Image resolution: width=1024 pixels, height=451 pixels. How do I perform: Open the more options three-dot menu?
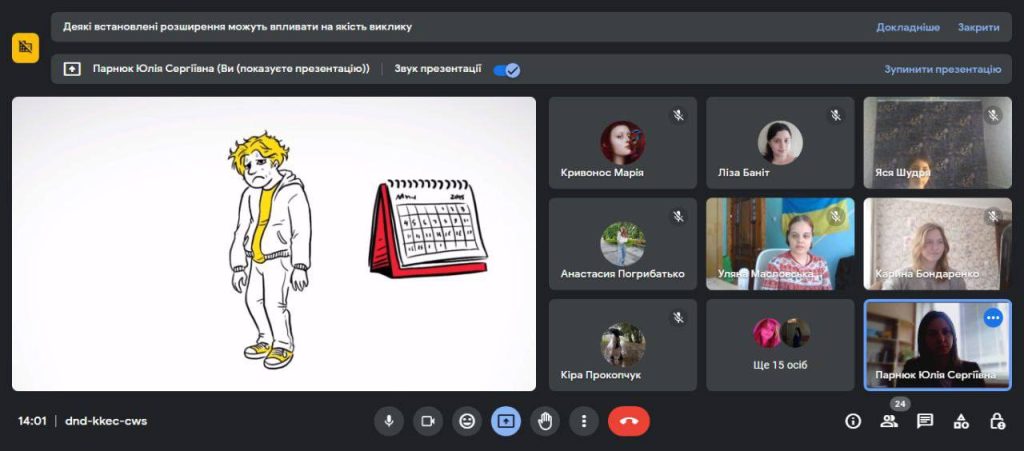click(584, 421)
